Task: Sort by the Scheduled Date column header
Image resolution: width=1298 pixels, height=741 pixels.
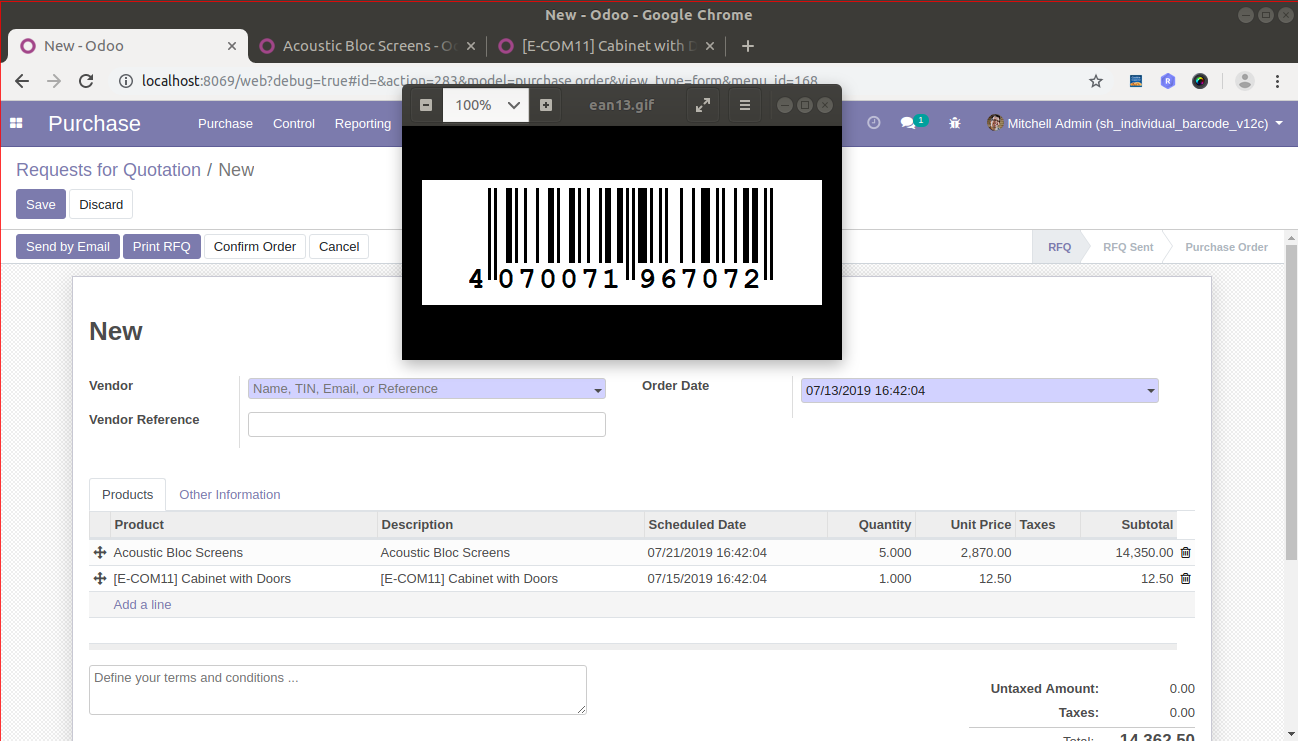Action: (736, 524)
